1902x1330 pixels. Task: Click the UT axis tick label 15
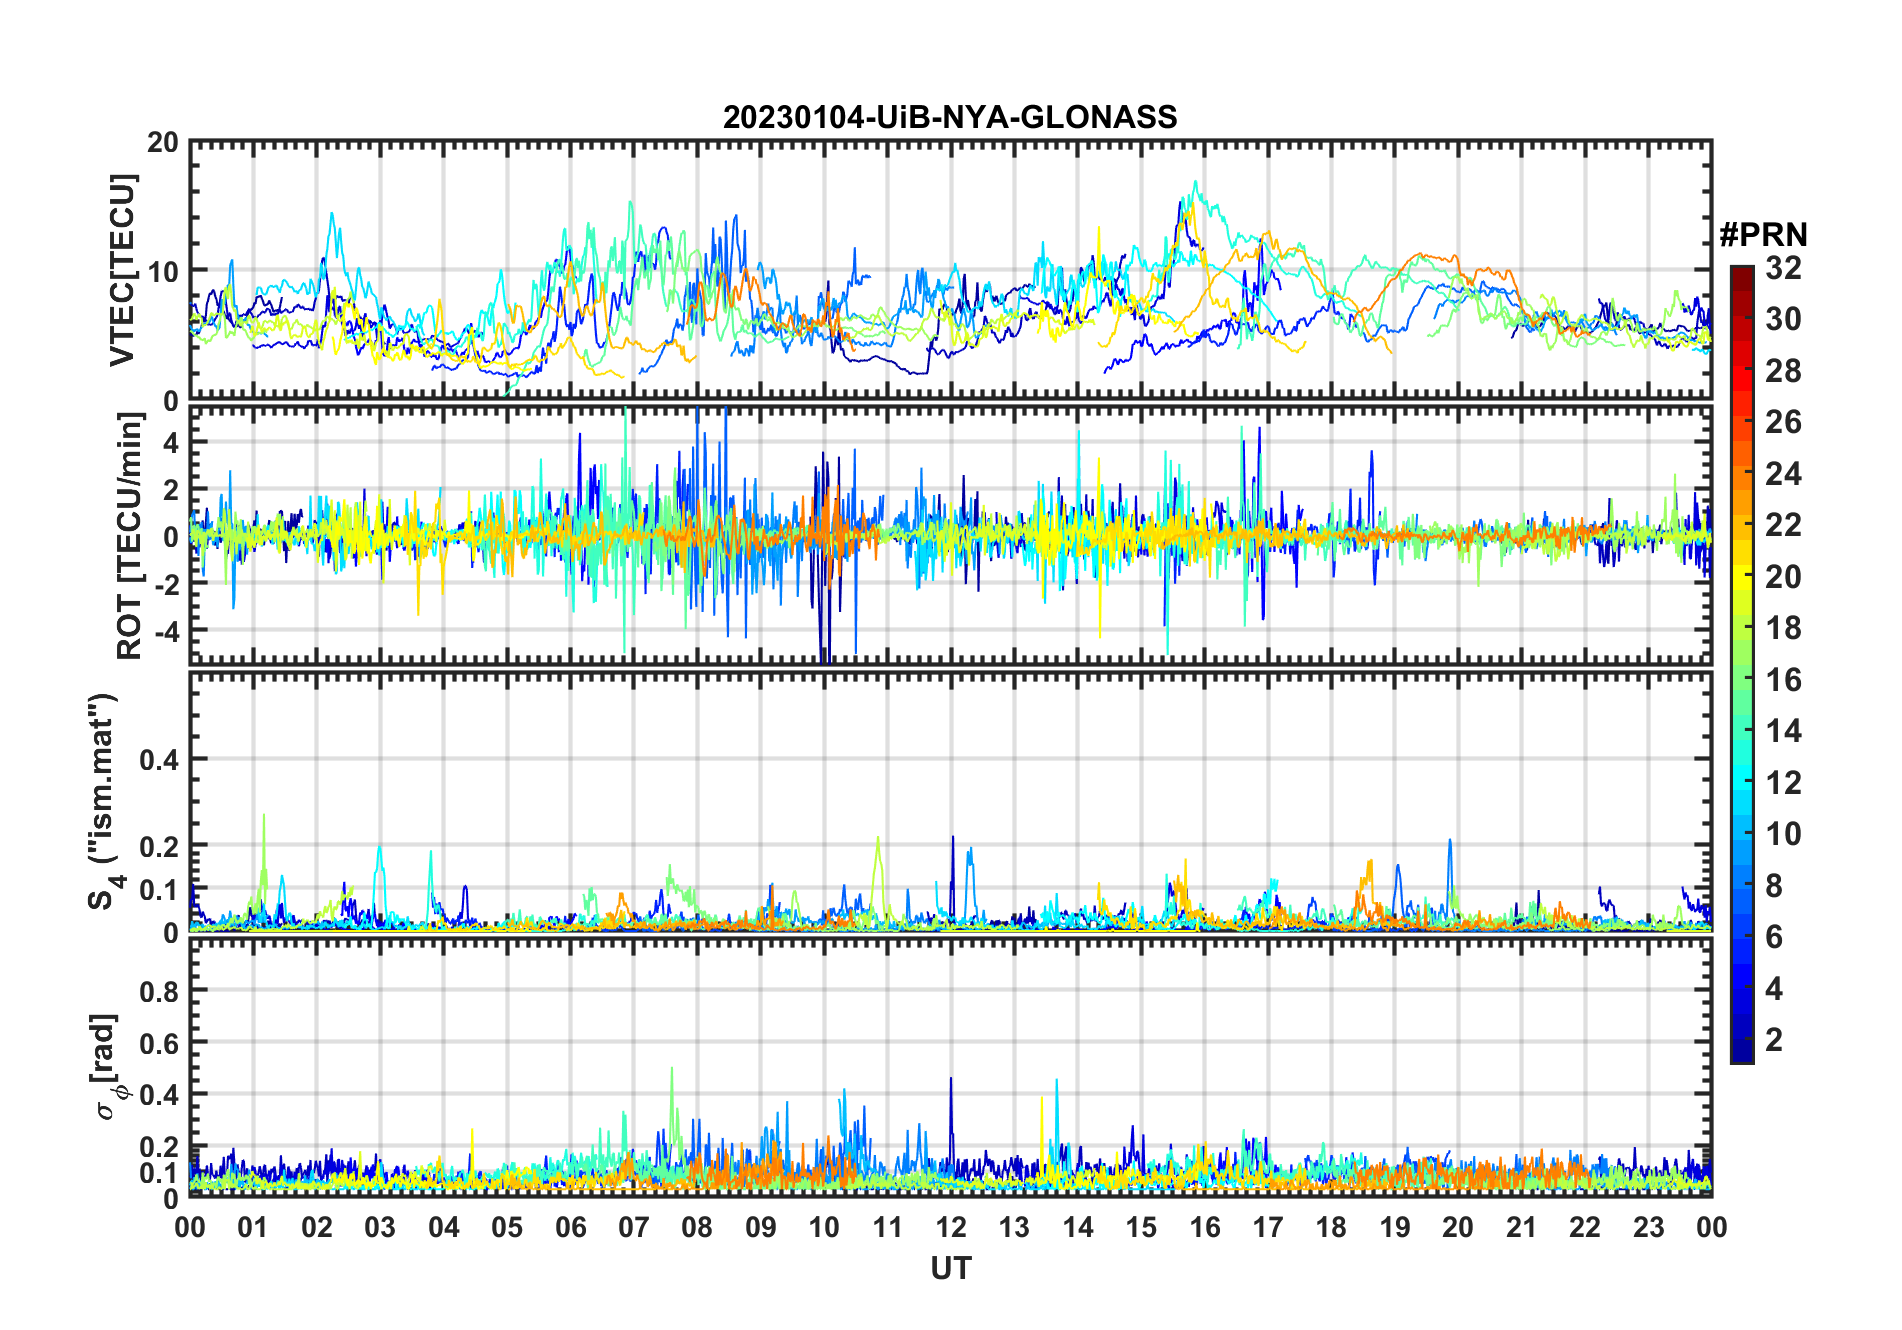tap(1141, 1227)
